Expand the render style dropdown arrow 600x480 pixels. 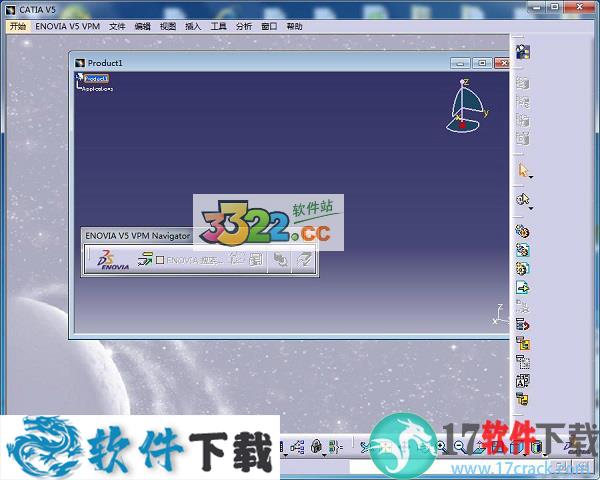tap(545, 455)
